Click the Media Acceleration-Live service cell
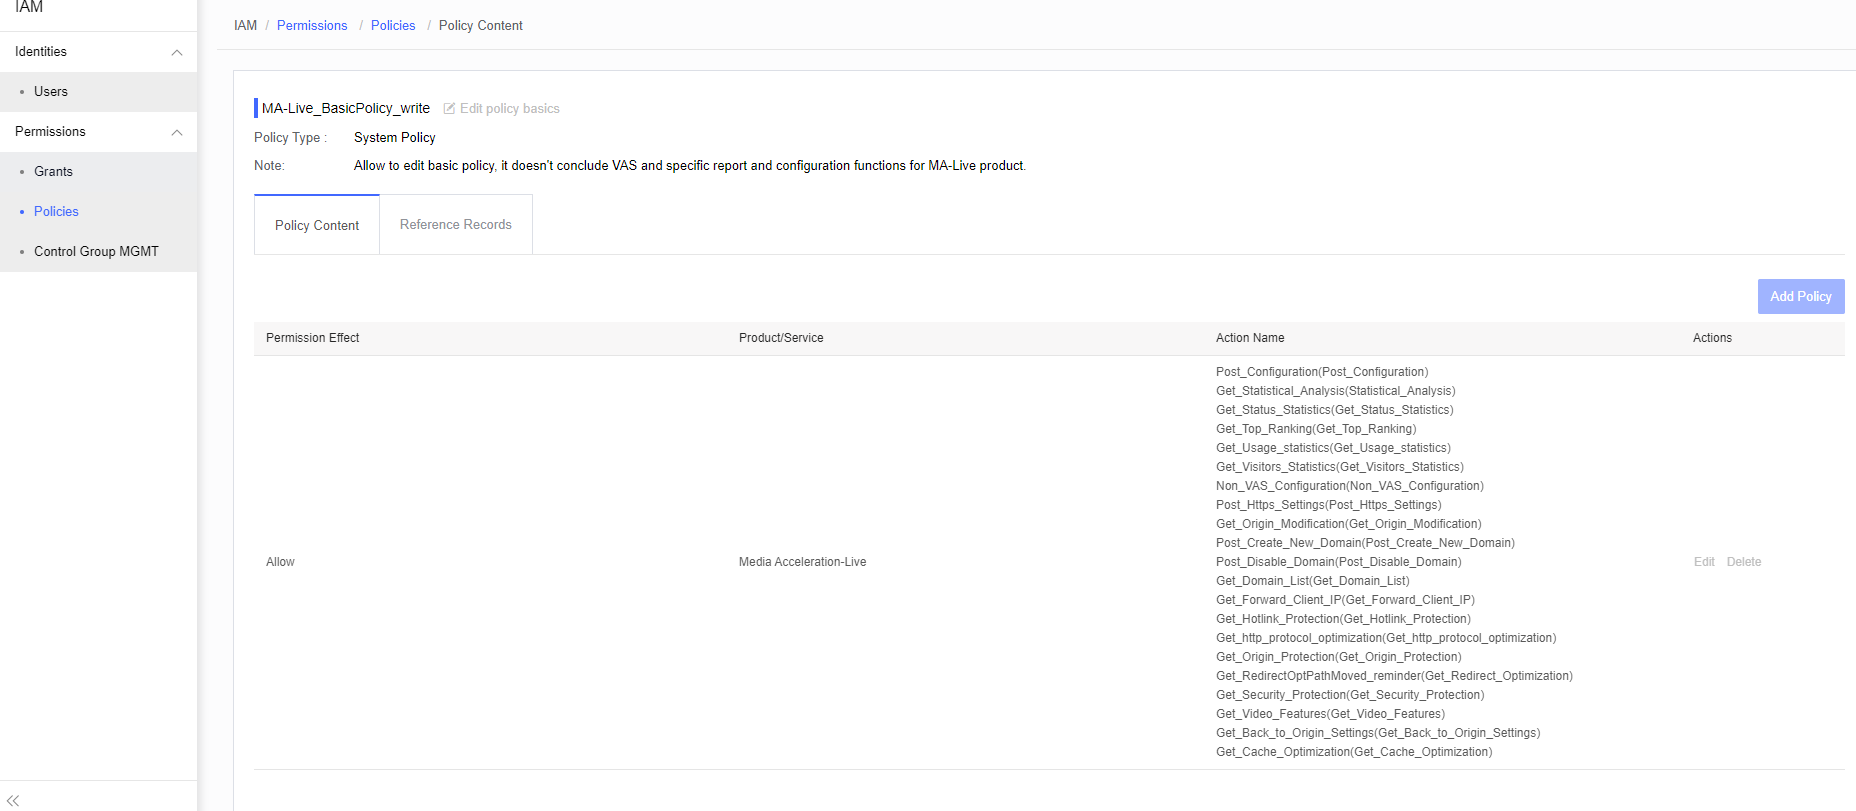1856x811 pixels. pos(802,562)
